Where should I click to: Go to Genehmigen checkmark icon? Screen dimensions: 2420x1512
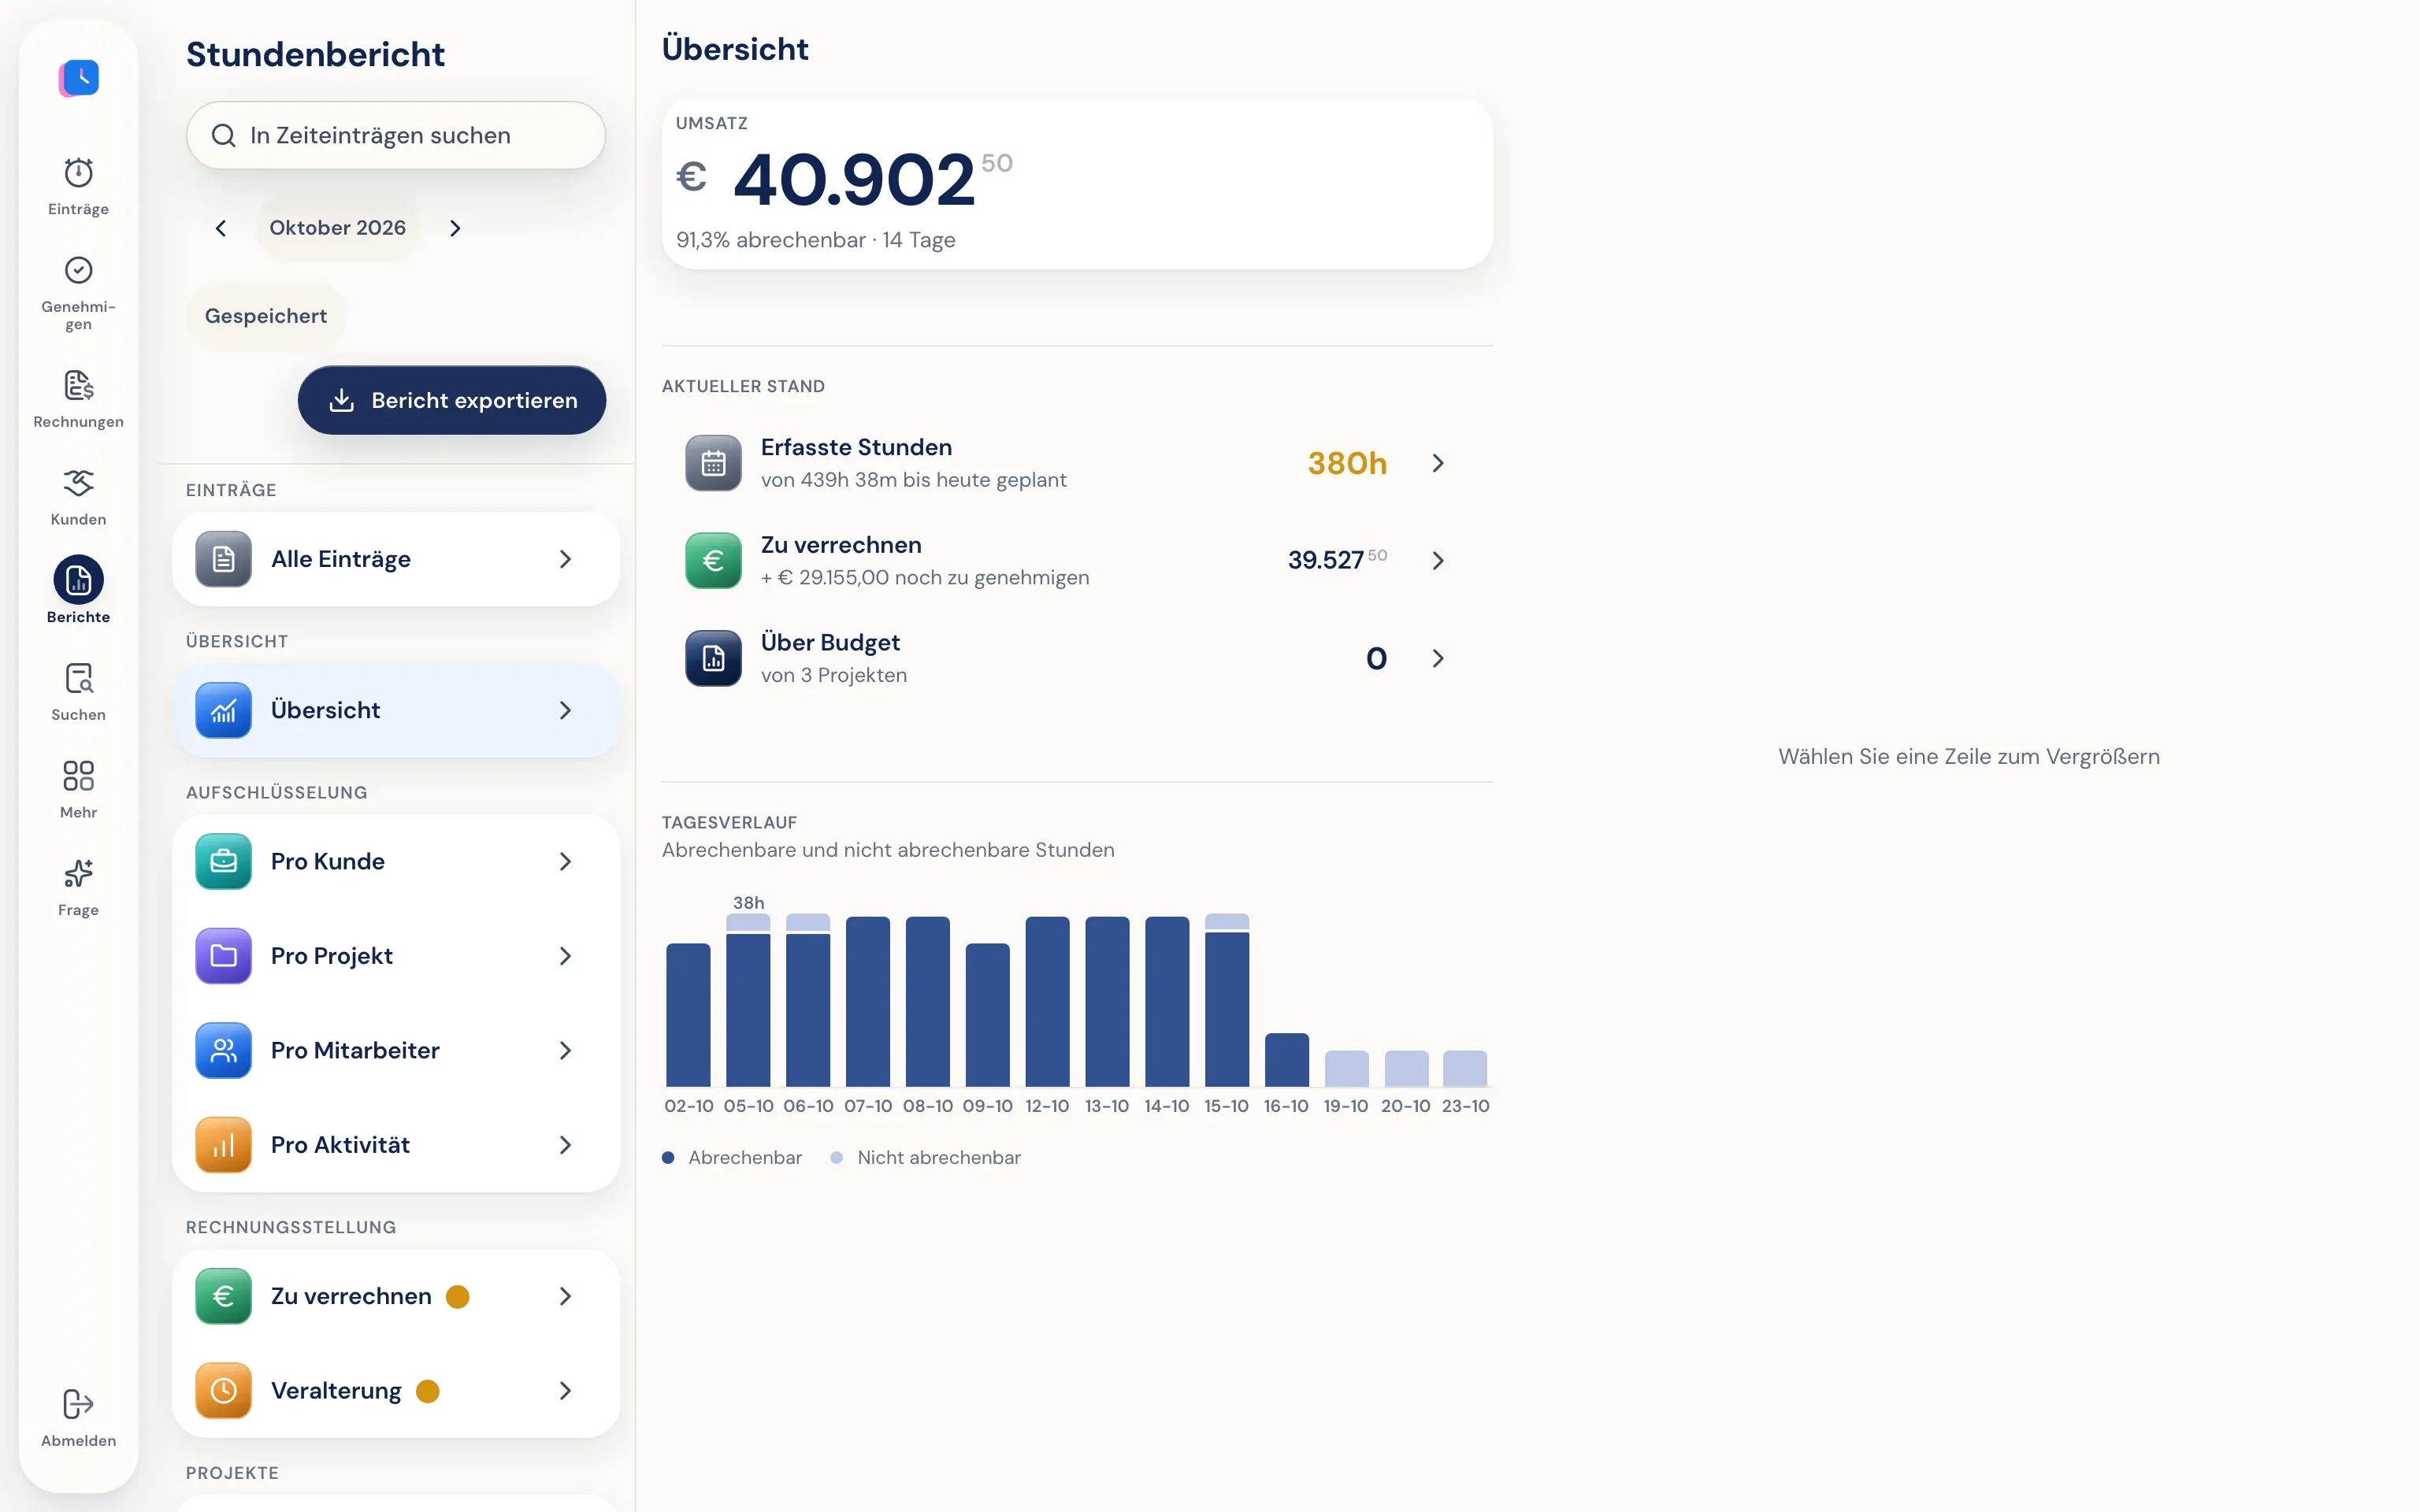pyautogui.click(x=78, y=270)
